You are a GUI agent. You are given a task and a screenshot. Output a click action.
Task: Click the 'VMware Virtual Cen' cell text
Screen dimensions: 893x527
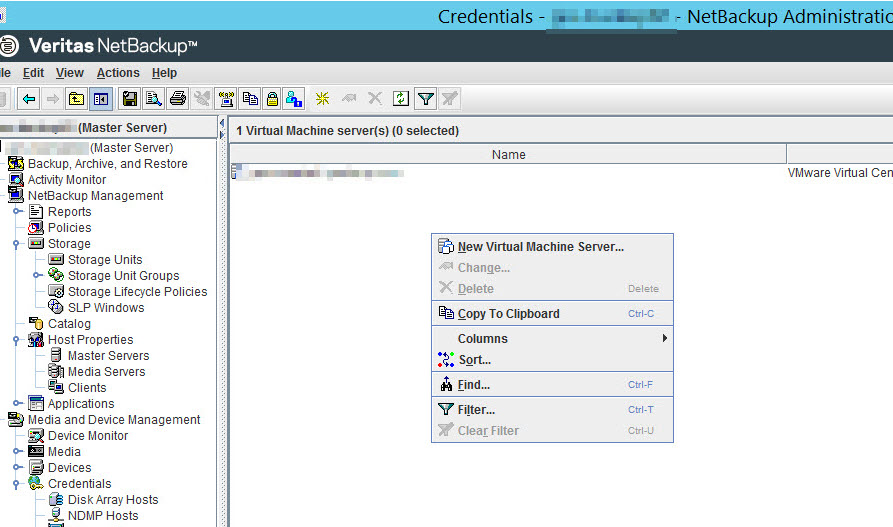840,173
